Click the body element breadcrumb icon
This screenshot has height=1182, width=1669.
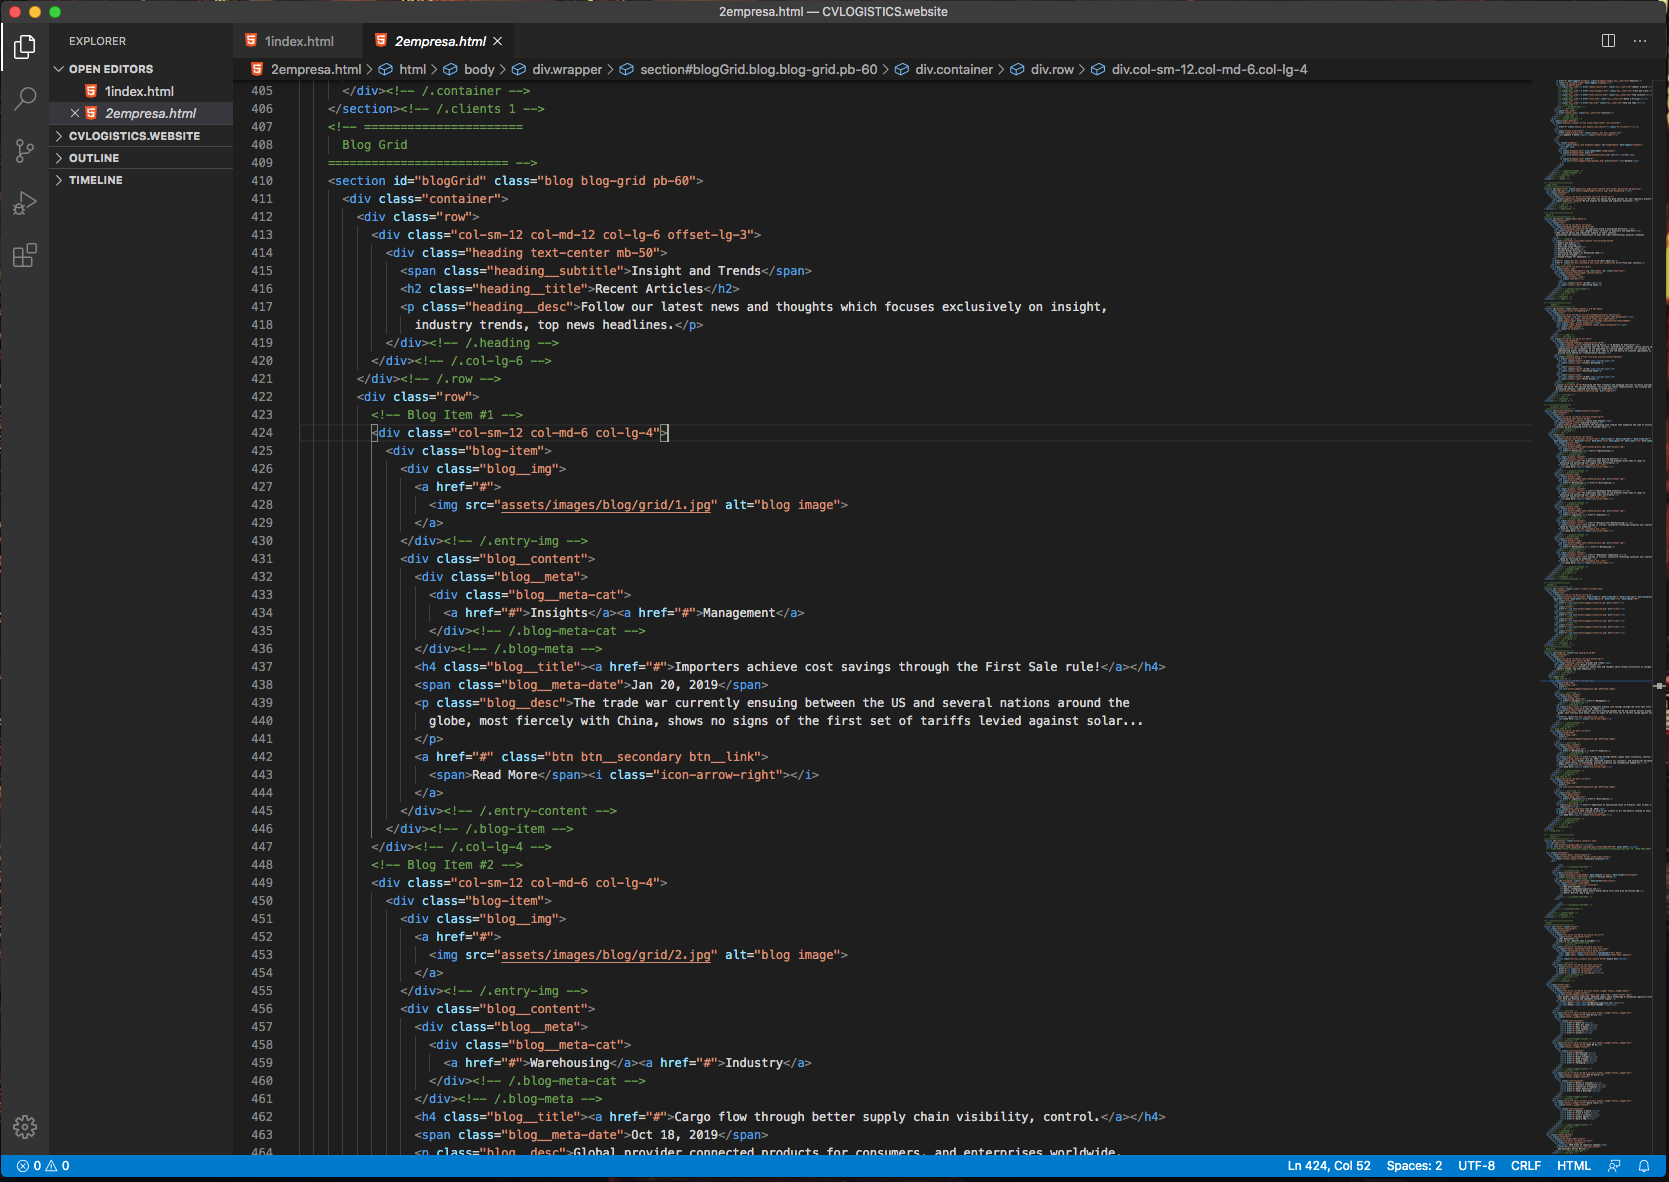(x=450, y=69)
